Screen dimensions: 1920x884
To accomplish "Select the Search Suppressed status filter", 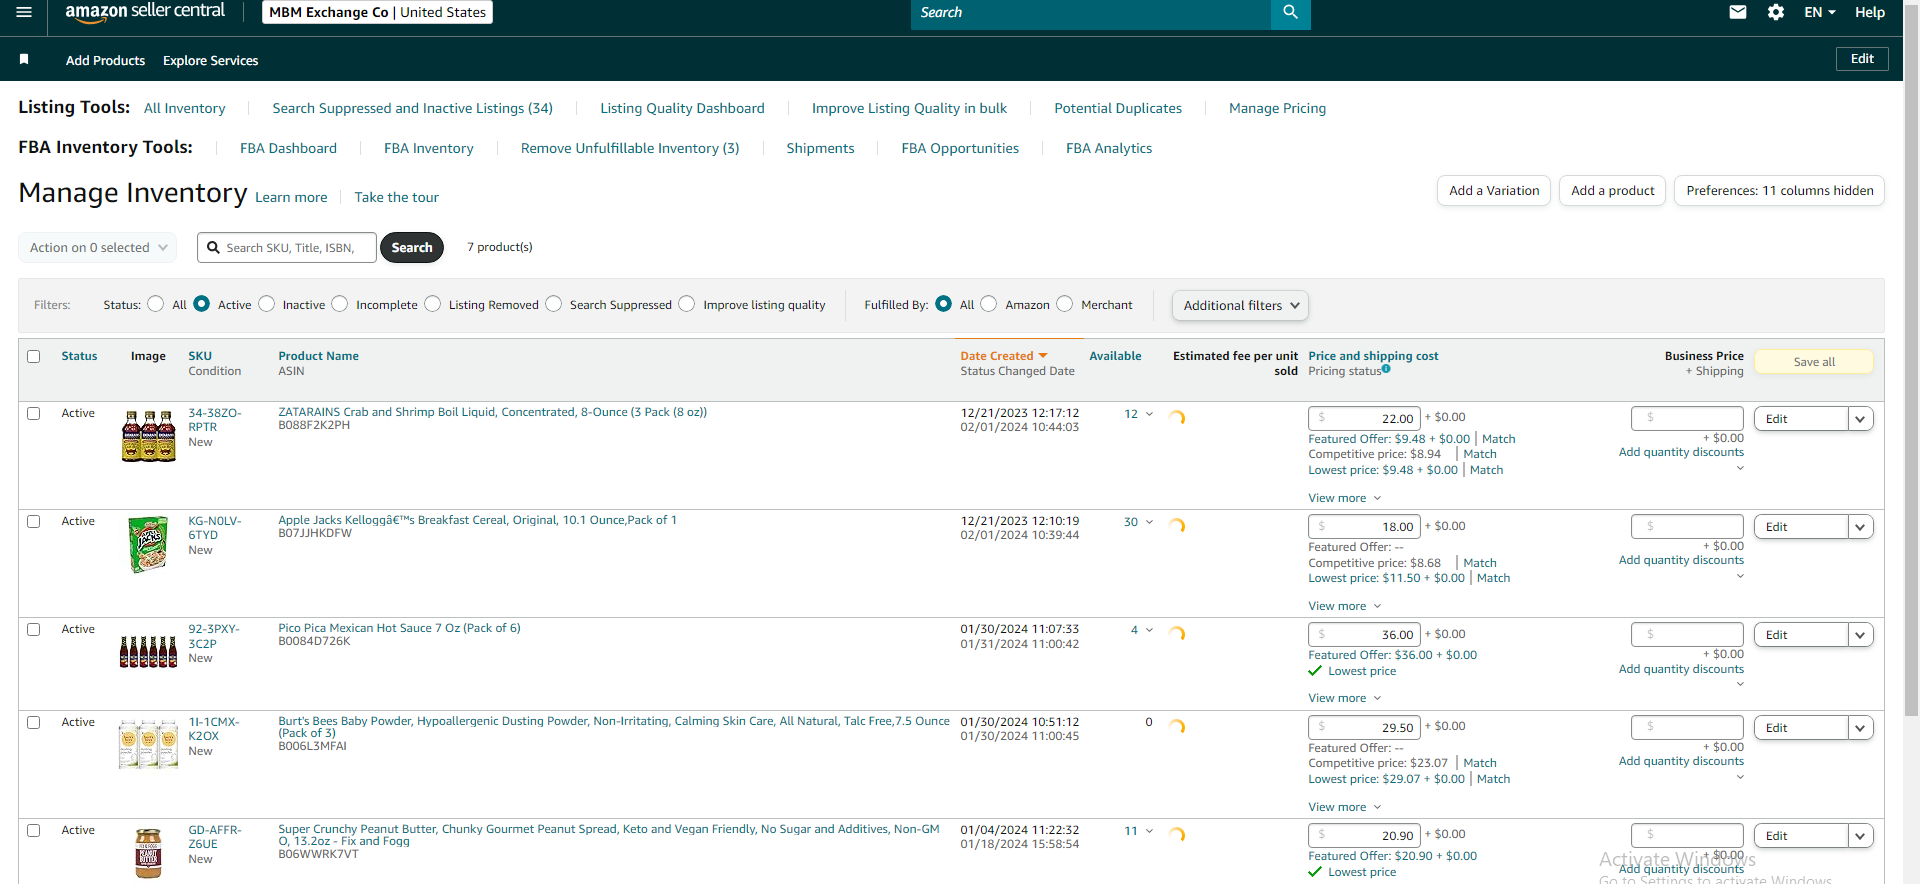I will 553,304.
